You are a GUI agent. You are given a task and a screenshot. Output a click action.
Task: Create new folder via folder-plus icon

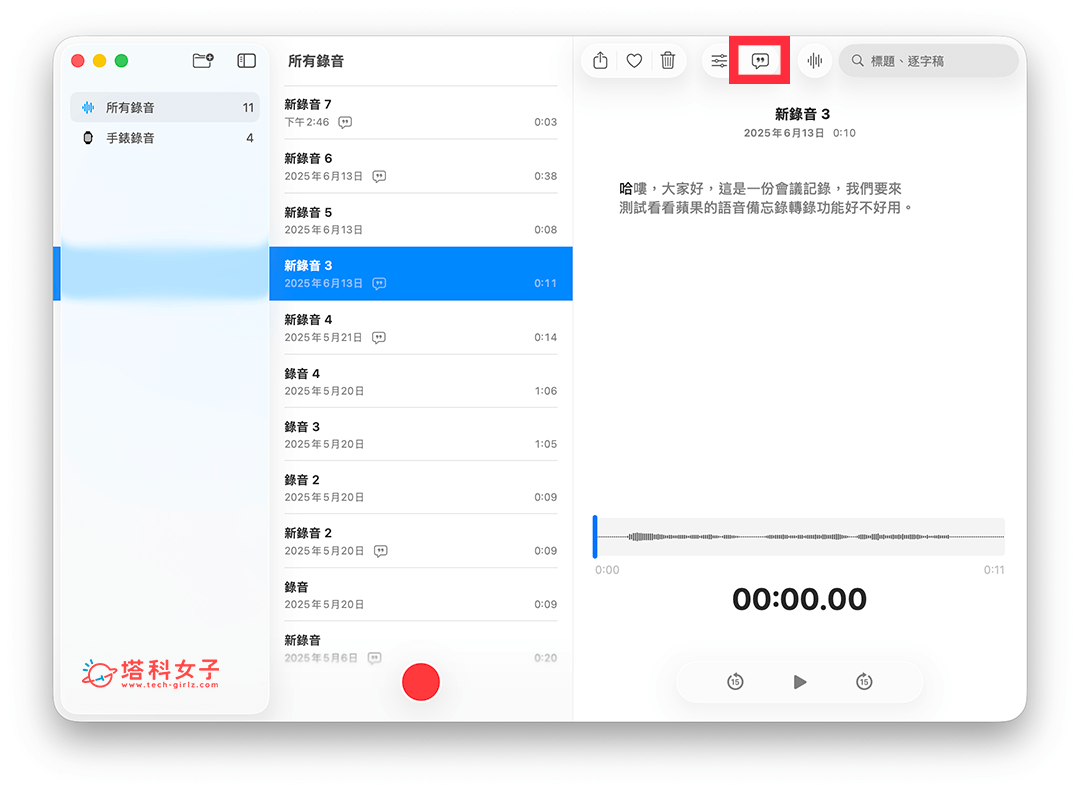[x=202, y=61]
